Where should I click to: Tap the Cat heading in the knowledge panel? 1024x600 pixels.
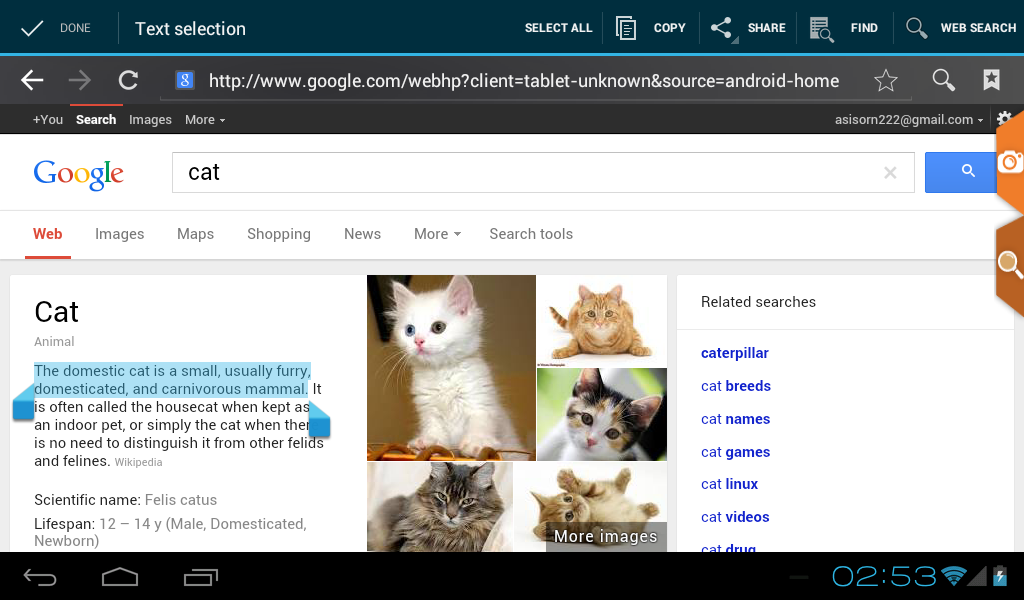(x=56, y=312)
